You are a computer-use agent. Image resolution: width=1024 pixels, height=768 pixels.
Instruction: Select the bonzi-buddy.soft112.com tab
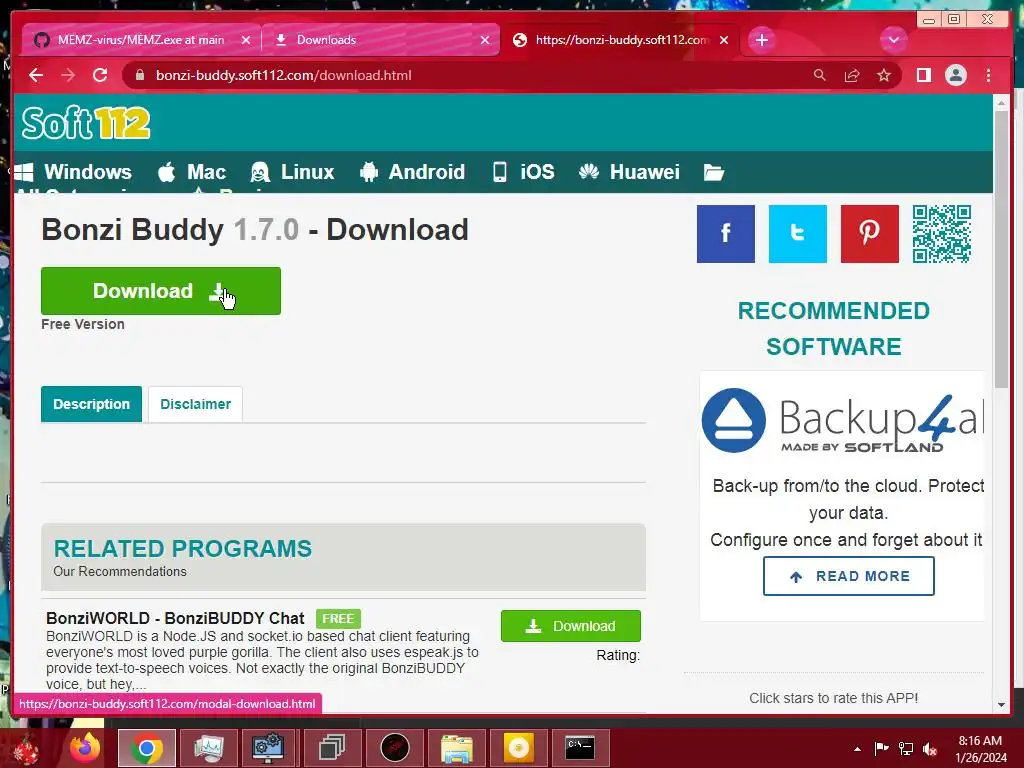(x=620, y=40)
